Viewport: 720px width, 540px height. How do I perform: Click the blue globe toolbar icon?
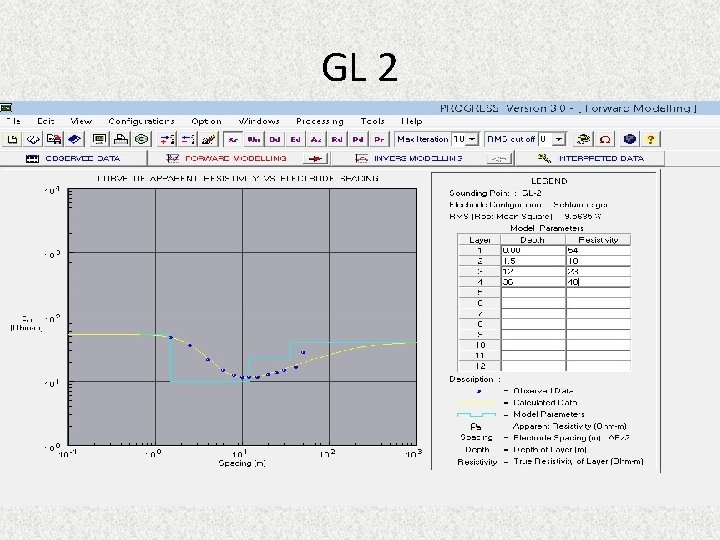click(x=630, y=139)
